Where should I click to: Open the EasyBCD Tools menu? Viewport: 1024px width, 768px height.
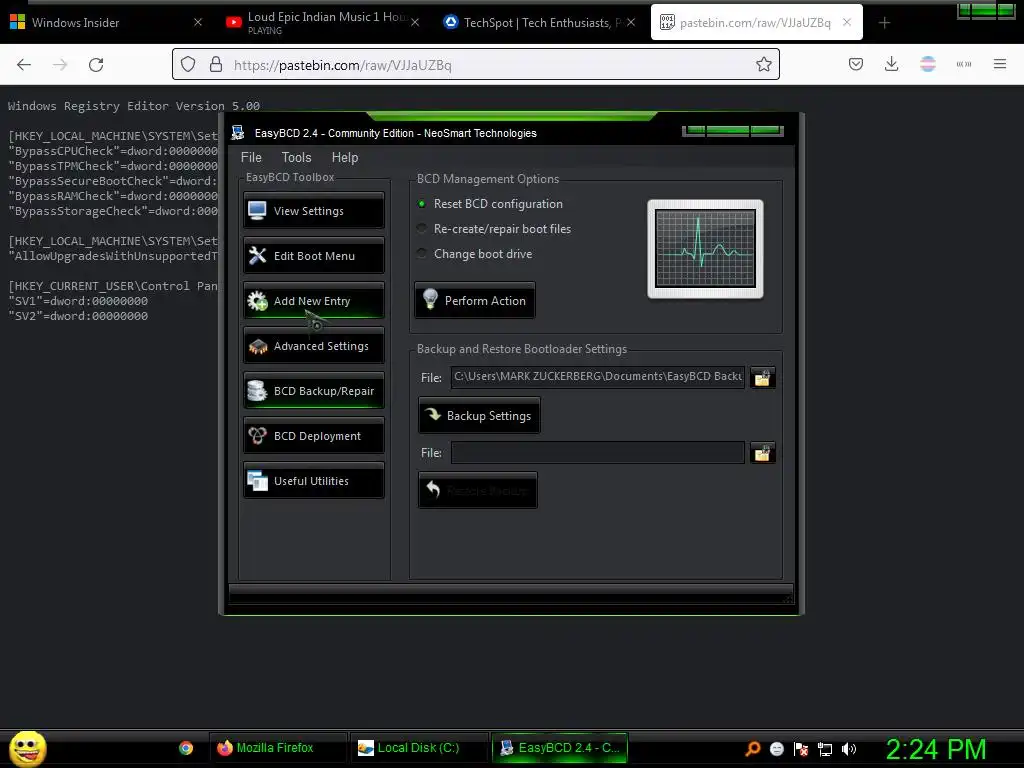[296, 157]
